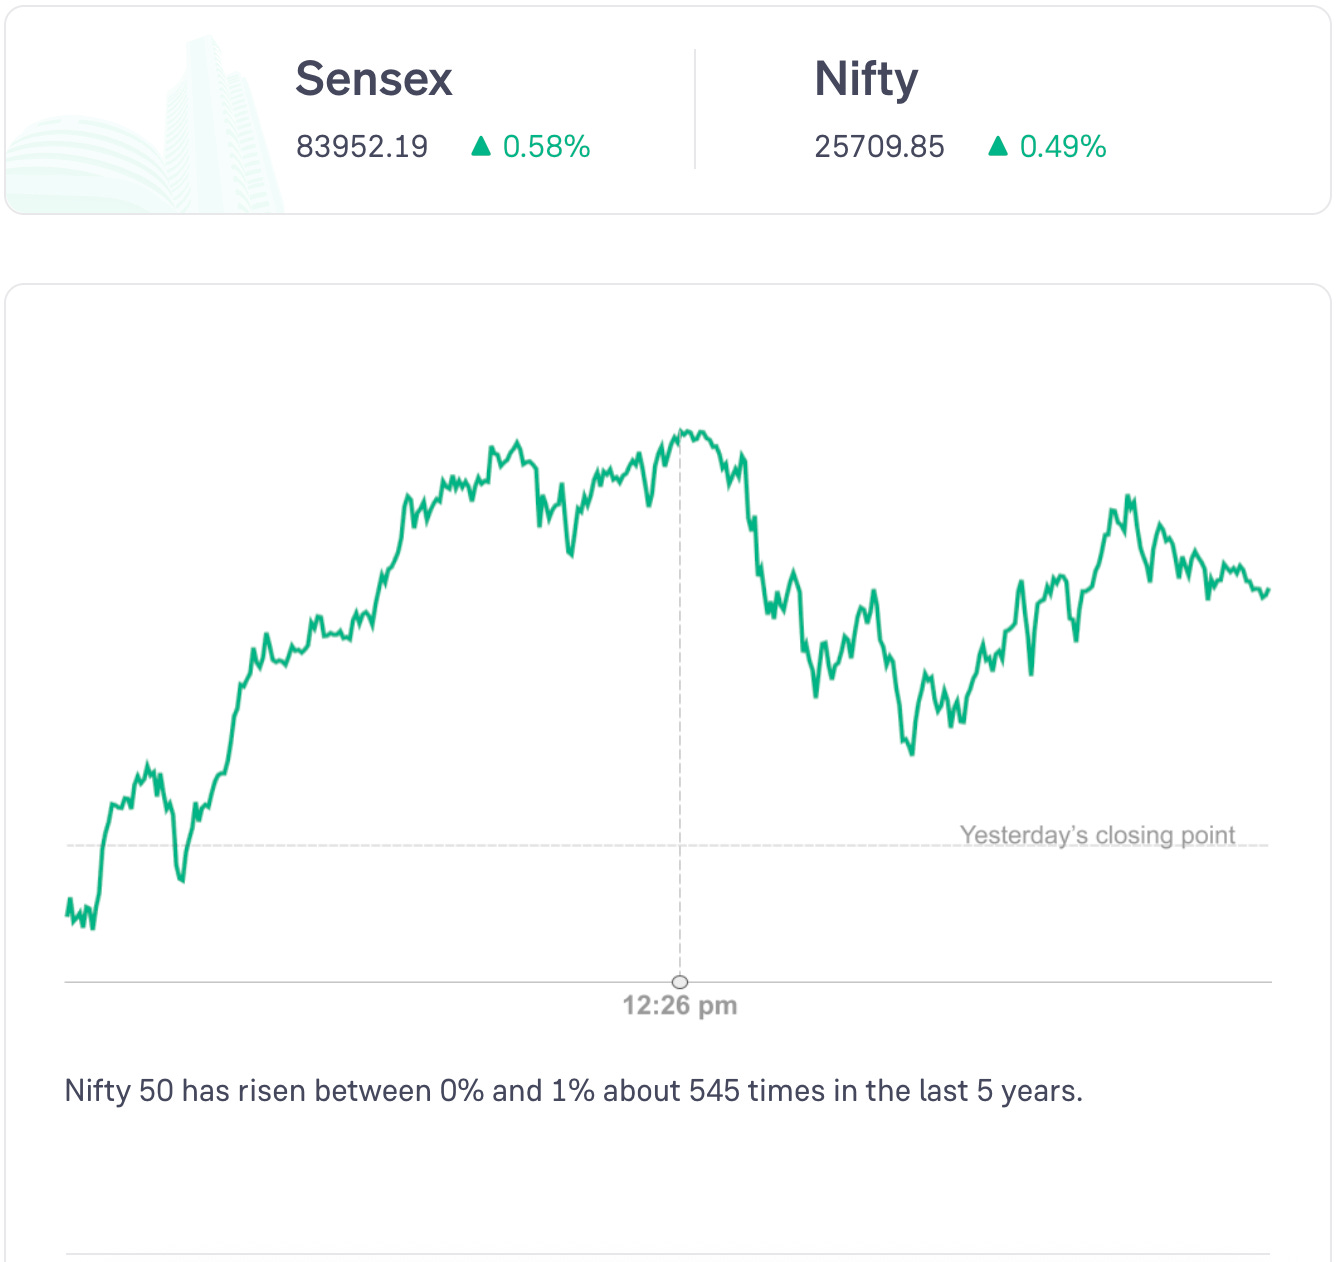This screenshot has width=1338, height=1262.
Task: Click the Nifty value 25709.85
Action: (x=879, y=147)
